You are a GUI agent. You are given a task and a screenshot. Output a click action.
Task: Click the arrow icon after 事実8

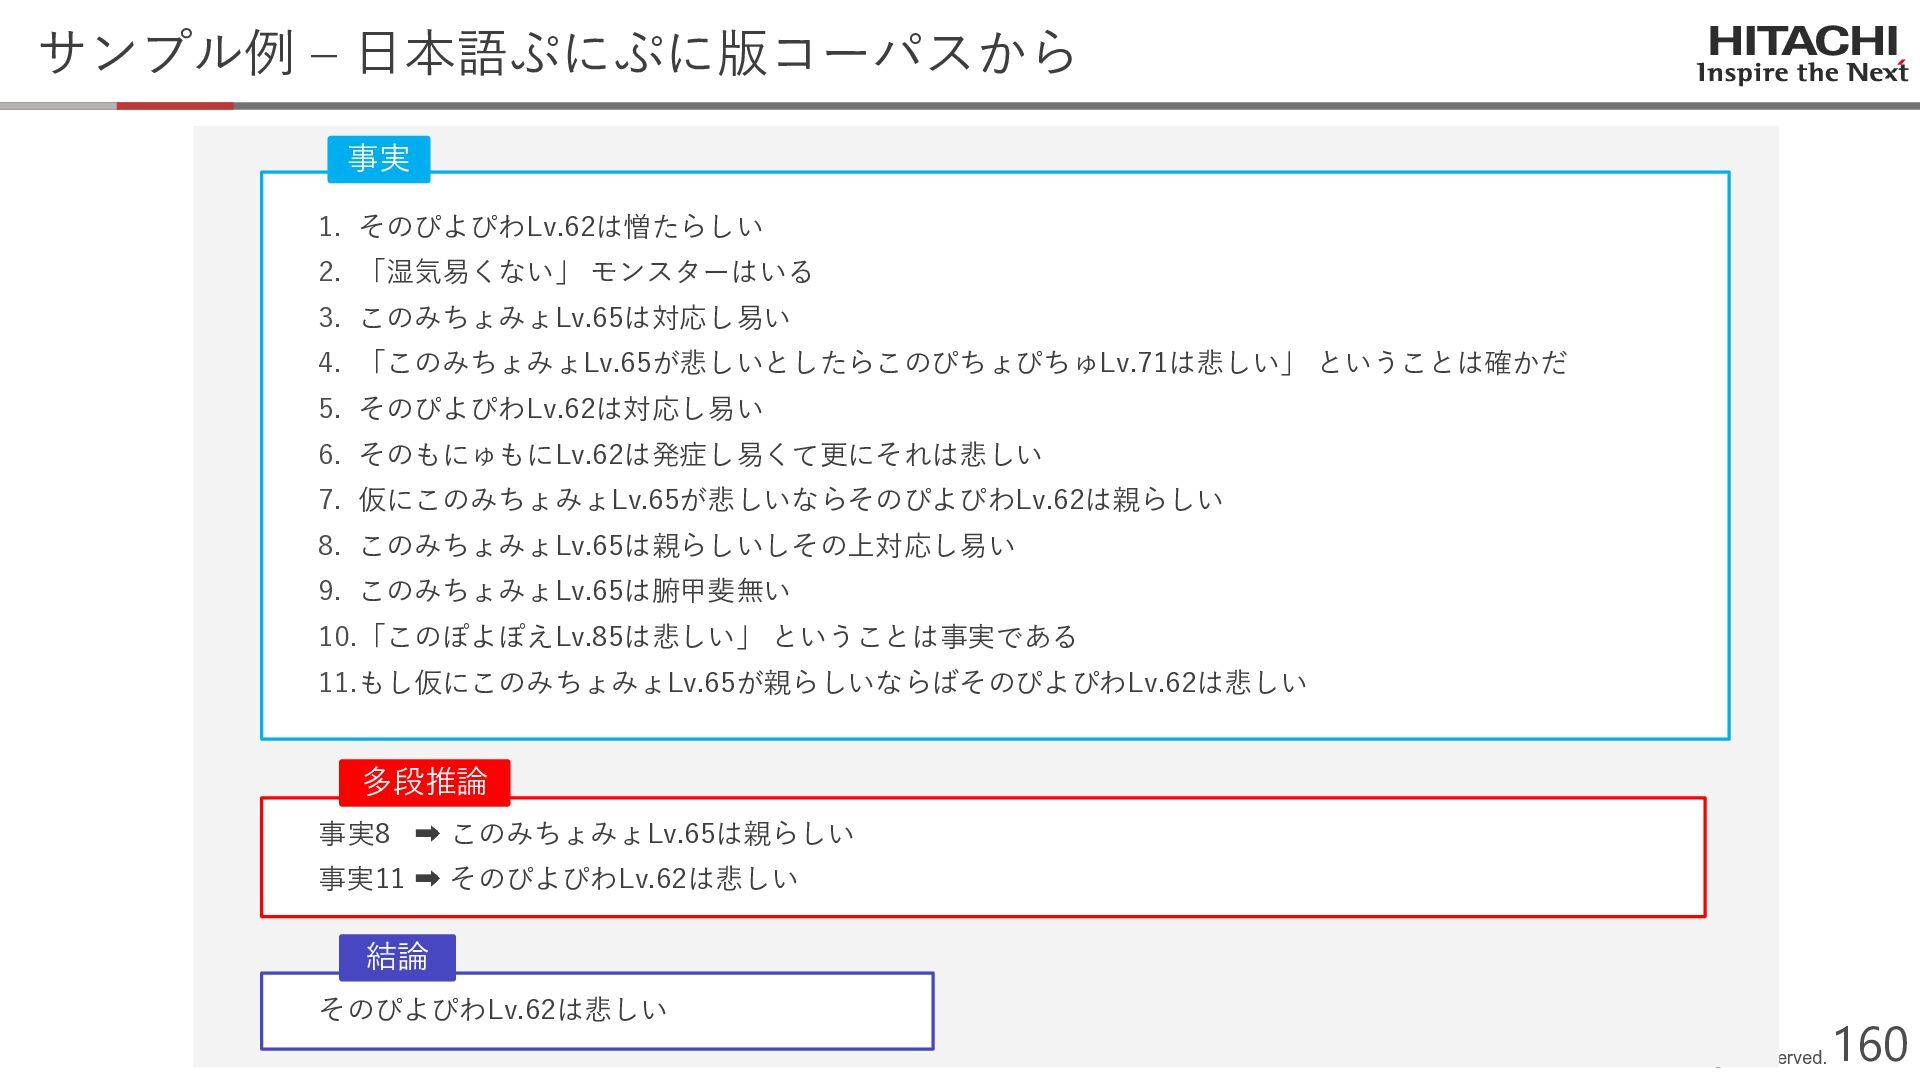coord(427,833)
